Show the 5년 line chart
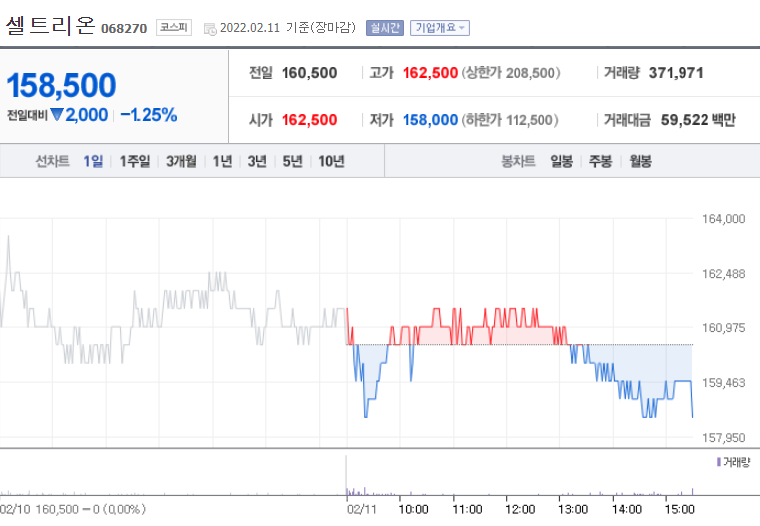This screenshot has height=526, width=760. pyautogui.click(x=293, y=161)
